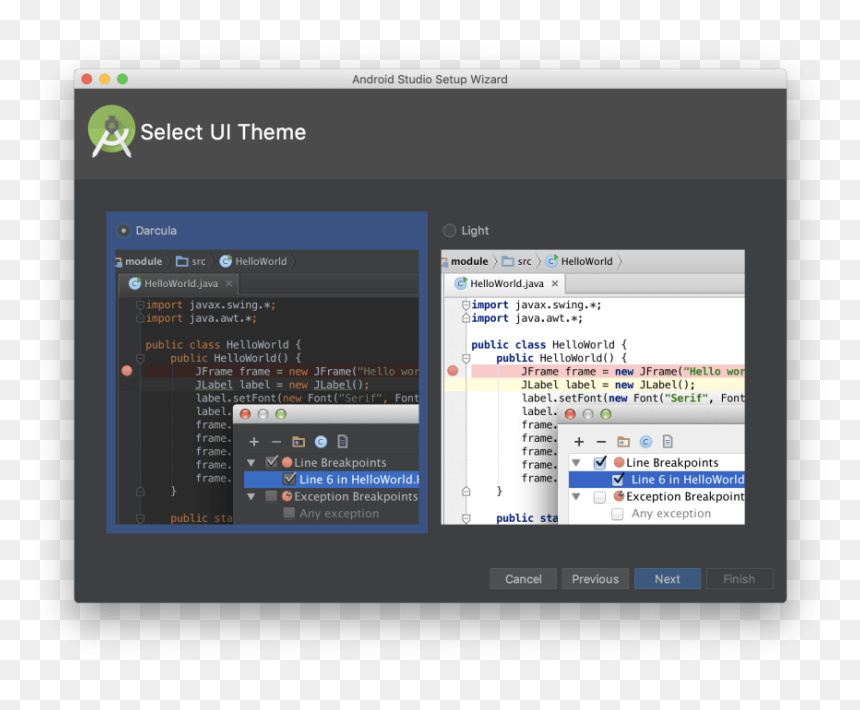Toggle Any exception checkbox in Darcula preview
860x710 pixels.
pos(289,513)
